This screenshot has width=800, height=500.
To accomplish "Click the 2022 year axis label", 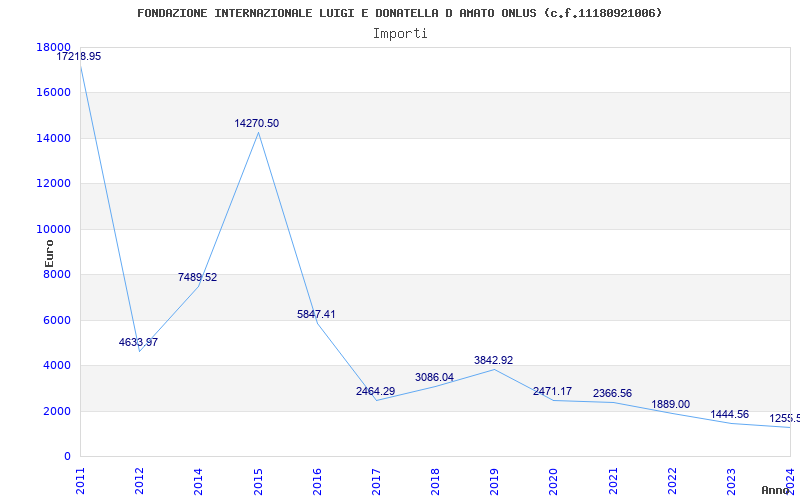I will [671, 479].
